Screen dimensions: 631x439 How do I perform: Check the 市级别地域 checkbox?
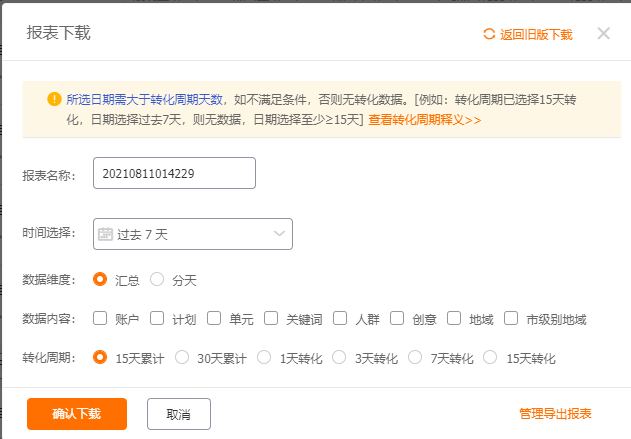pos(511,318)
